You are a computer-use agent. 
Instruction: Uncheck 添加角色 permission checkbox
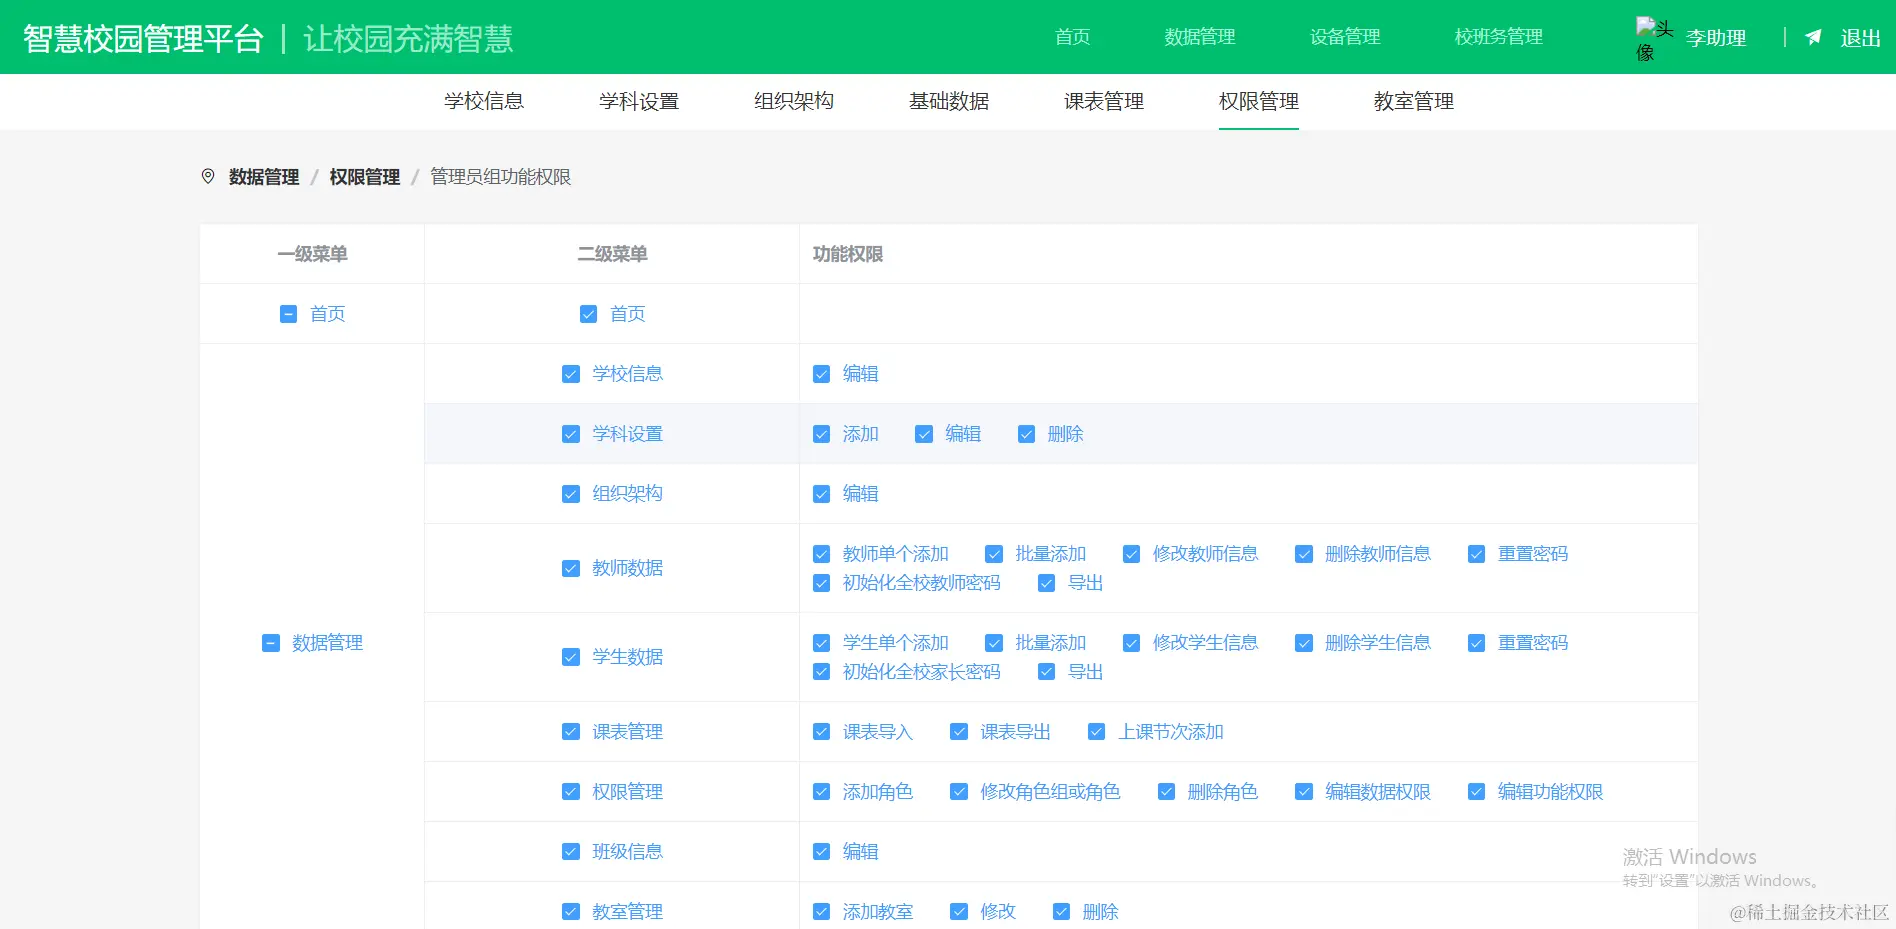coord(821,792)
